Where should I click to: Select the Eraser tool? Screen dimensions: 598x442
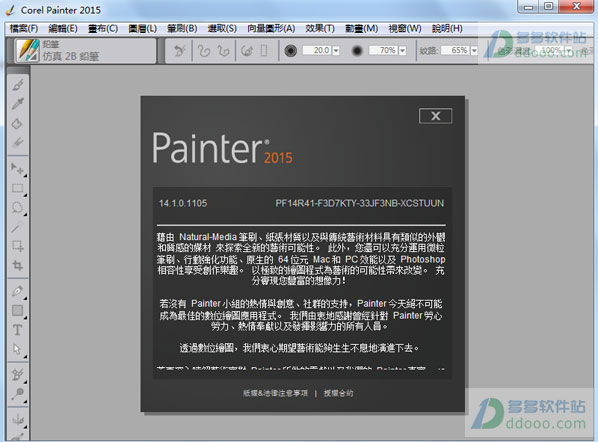click(18, 142)
